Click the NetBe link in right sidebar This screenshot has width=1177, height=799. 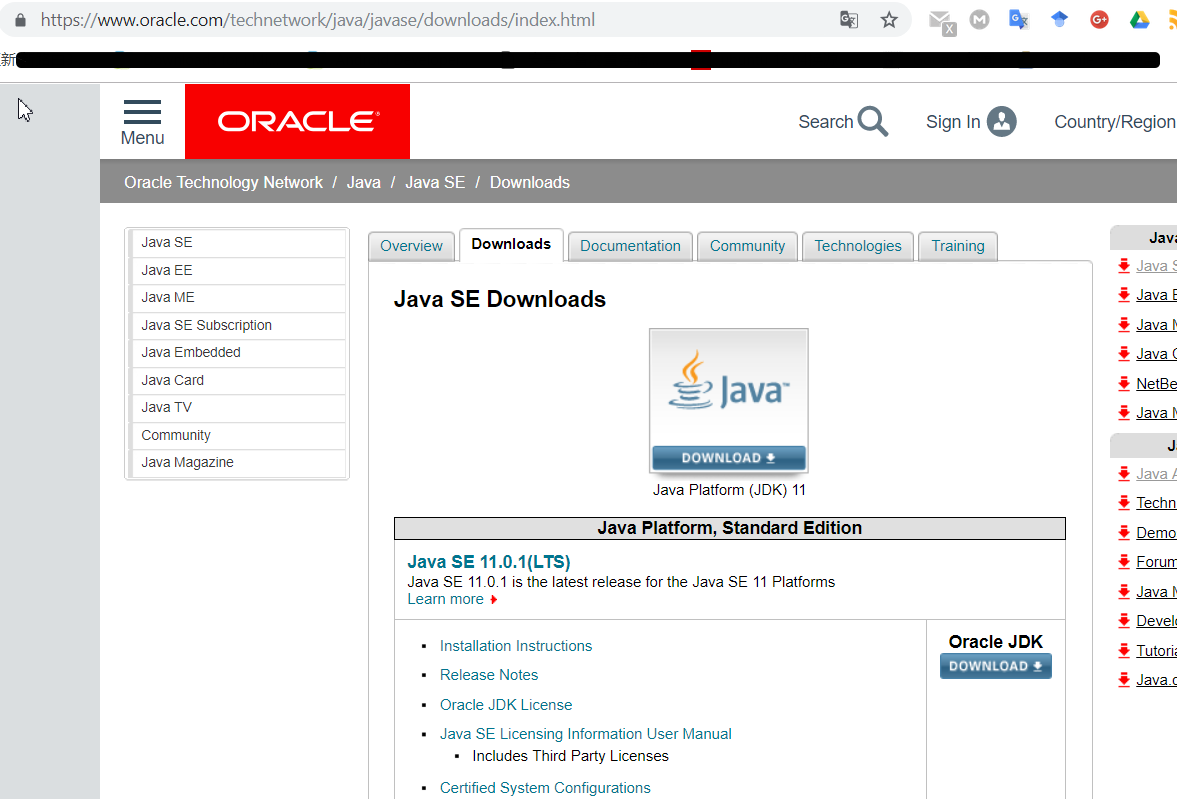coord(1156,384)
